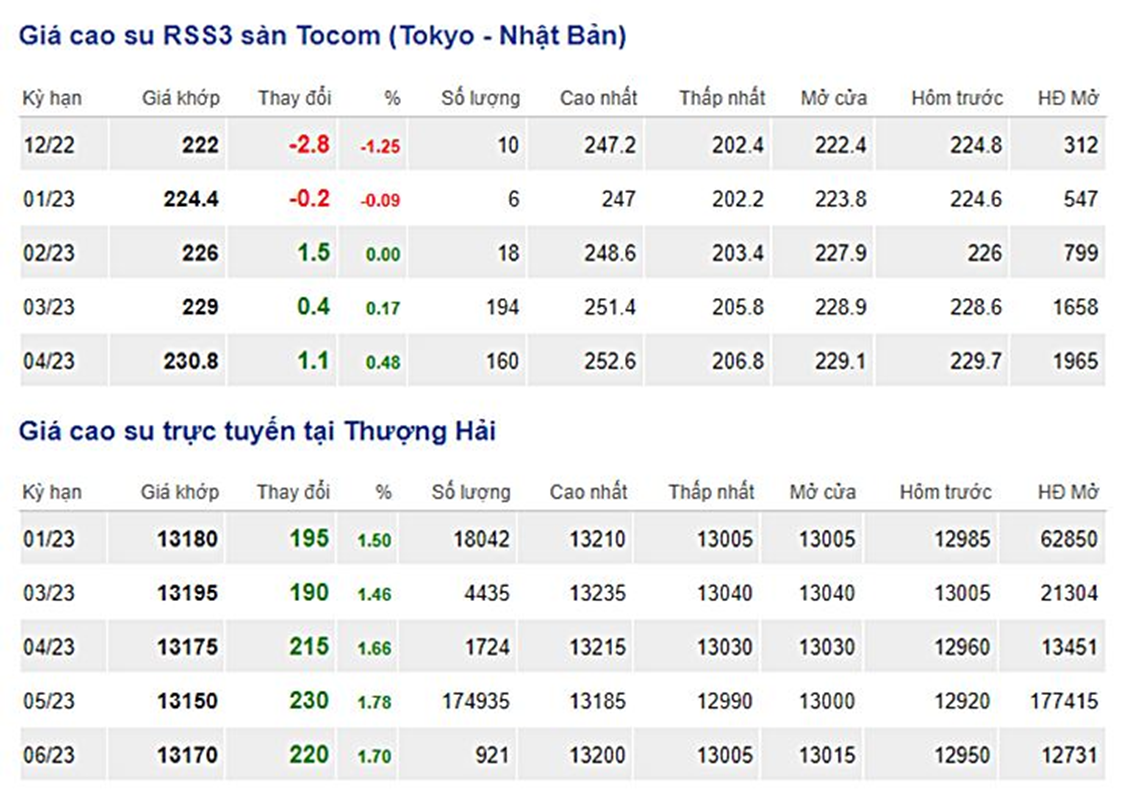Click the 05/23 volume 174935 cell
This screenshot has width=1126, height=796.
coord(475,700)
